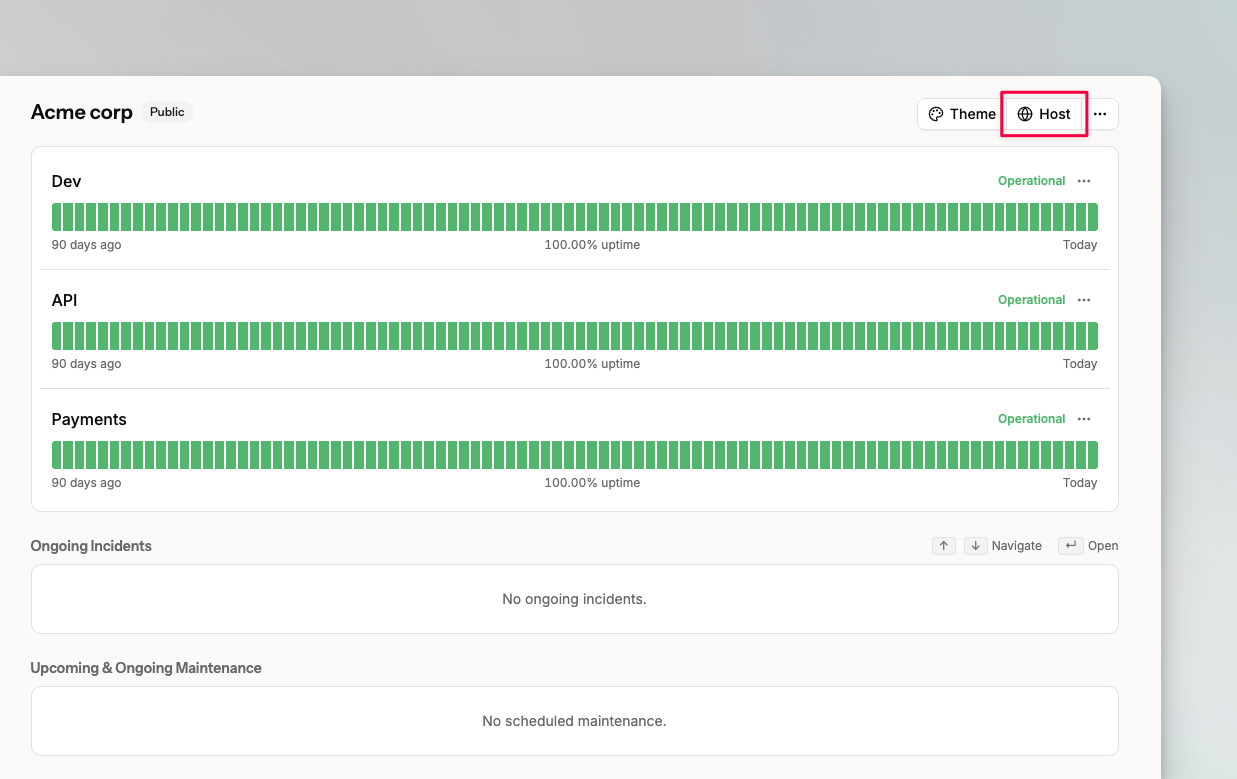
Task: Click the palette icon in Theme button
Action: tap(936, 114)
